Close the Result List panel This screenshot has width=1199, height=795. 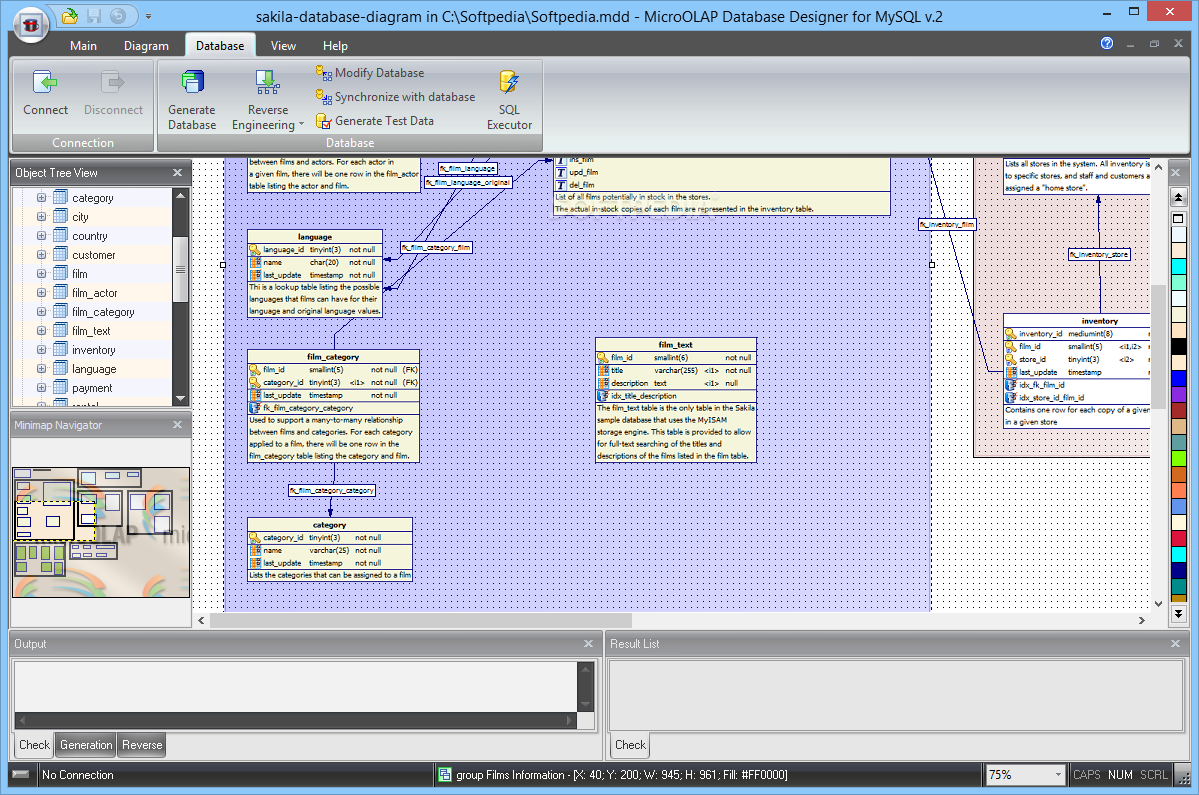[x=1175, y=644]
